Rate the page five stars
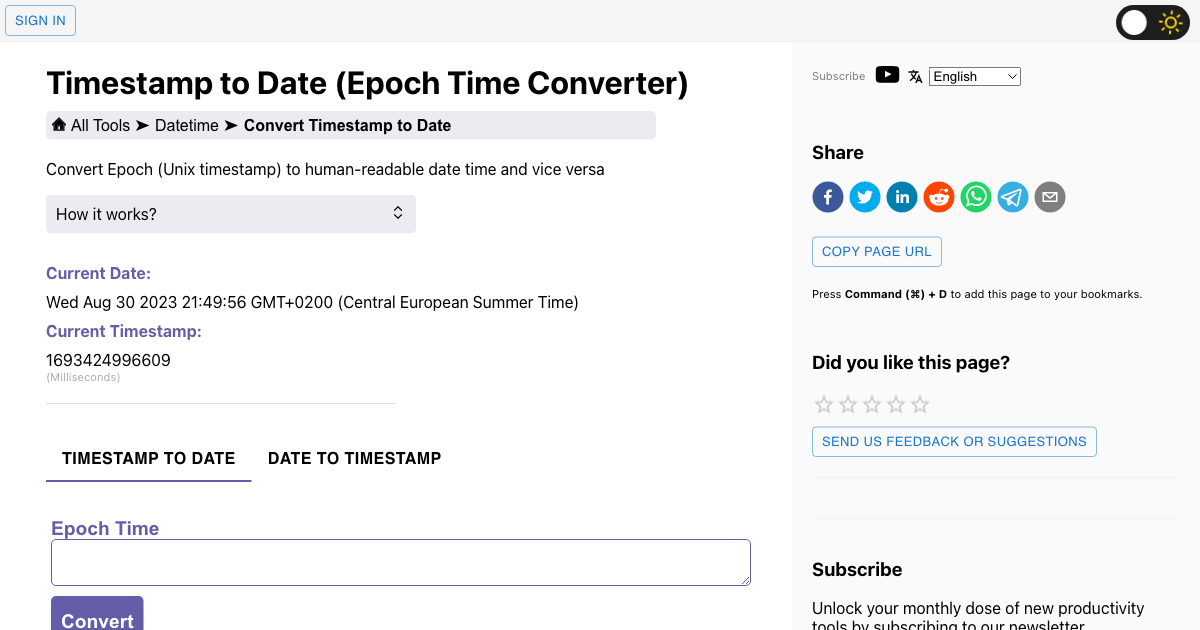Image resolution: width=1200 pixels, height=630 pixels. pyautogui.click(x=920, y=405)
